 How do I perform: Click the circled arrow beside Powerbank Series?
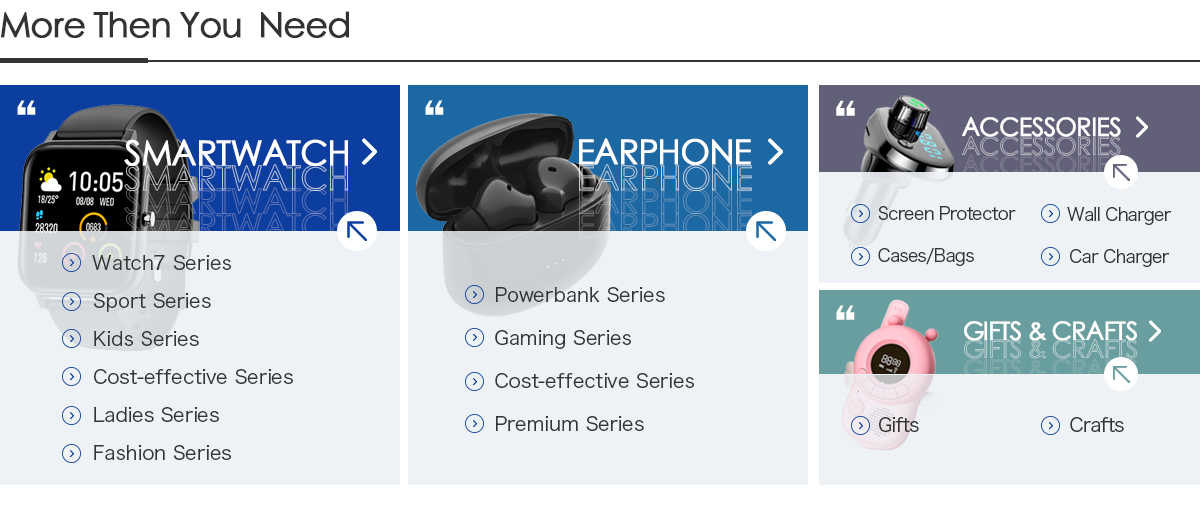pyautogui.click(x=475, y=295)
